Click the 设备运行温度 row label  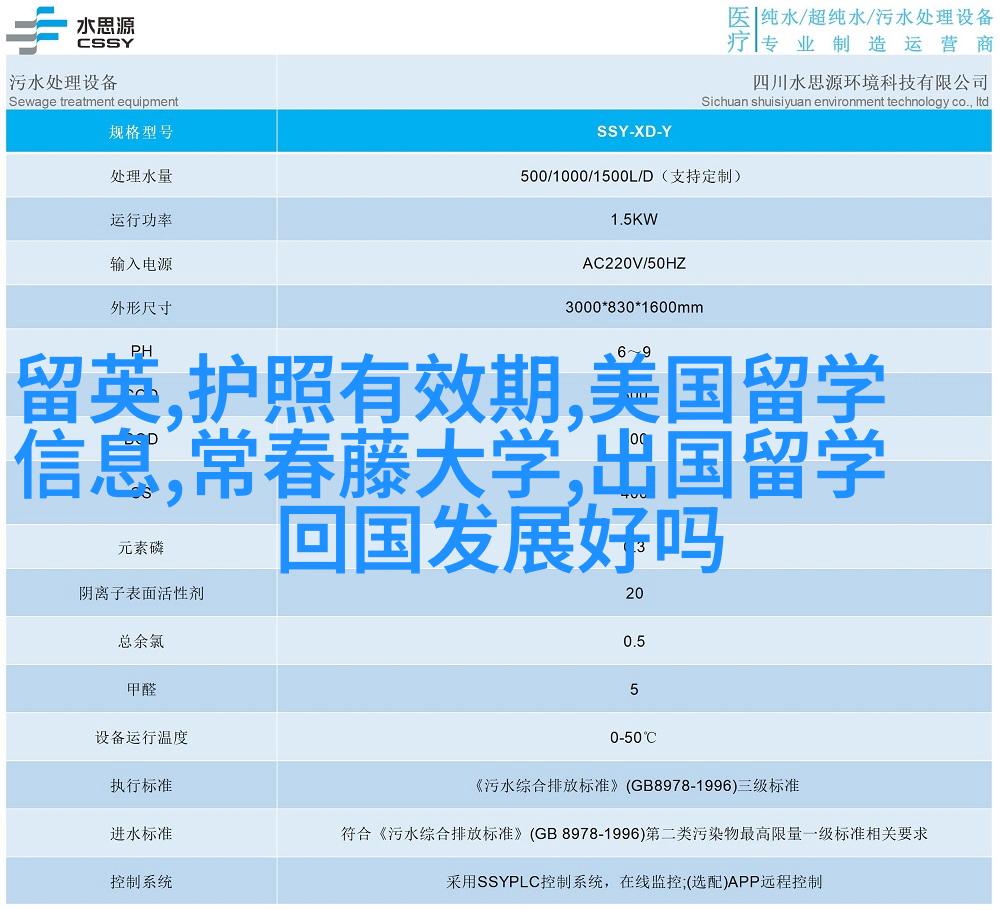click(x=141, y=738)
